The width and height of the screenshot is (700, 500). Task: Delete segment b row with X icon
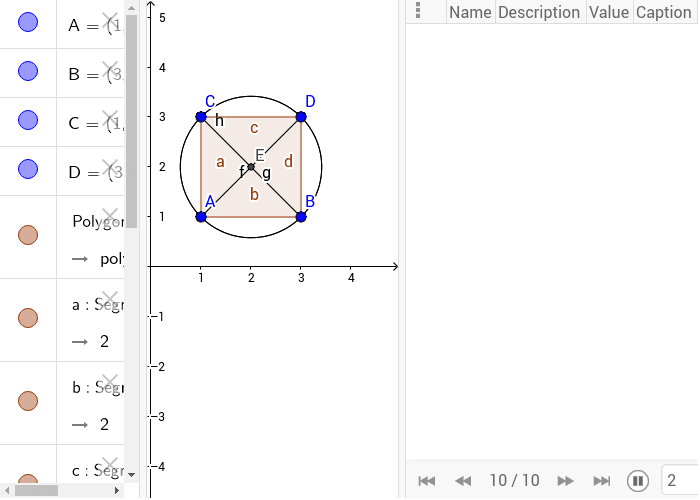tap(110, 382)
